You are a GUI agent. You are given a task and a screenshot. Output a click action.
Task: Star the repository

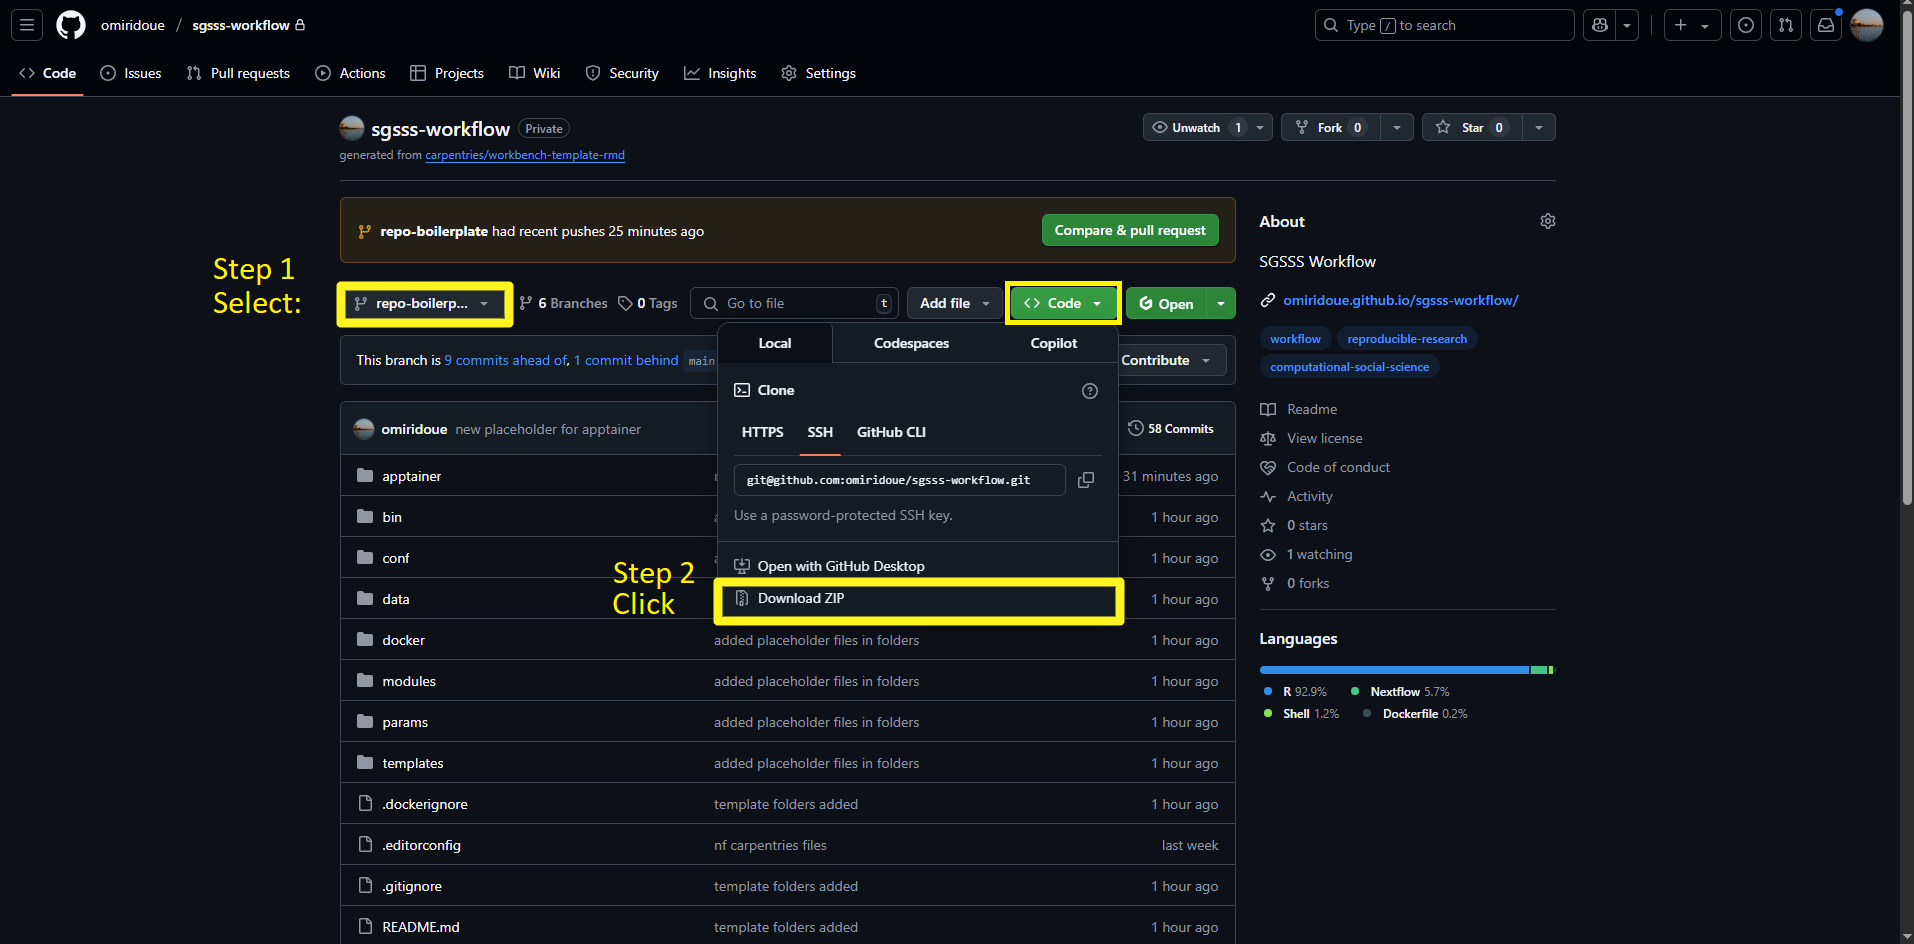coord(1472,127)
